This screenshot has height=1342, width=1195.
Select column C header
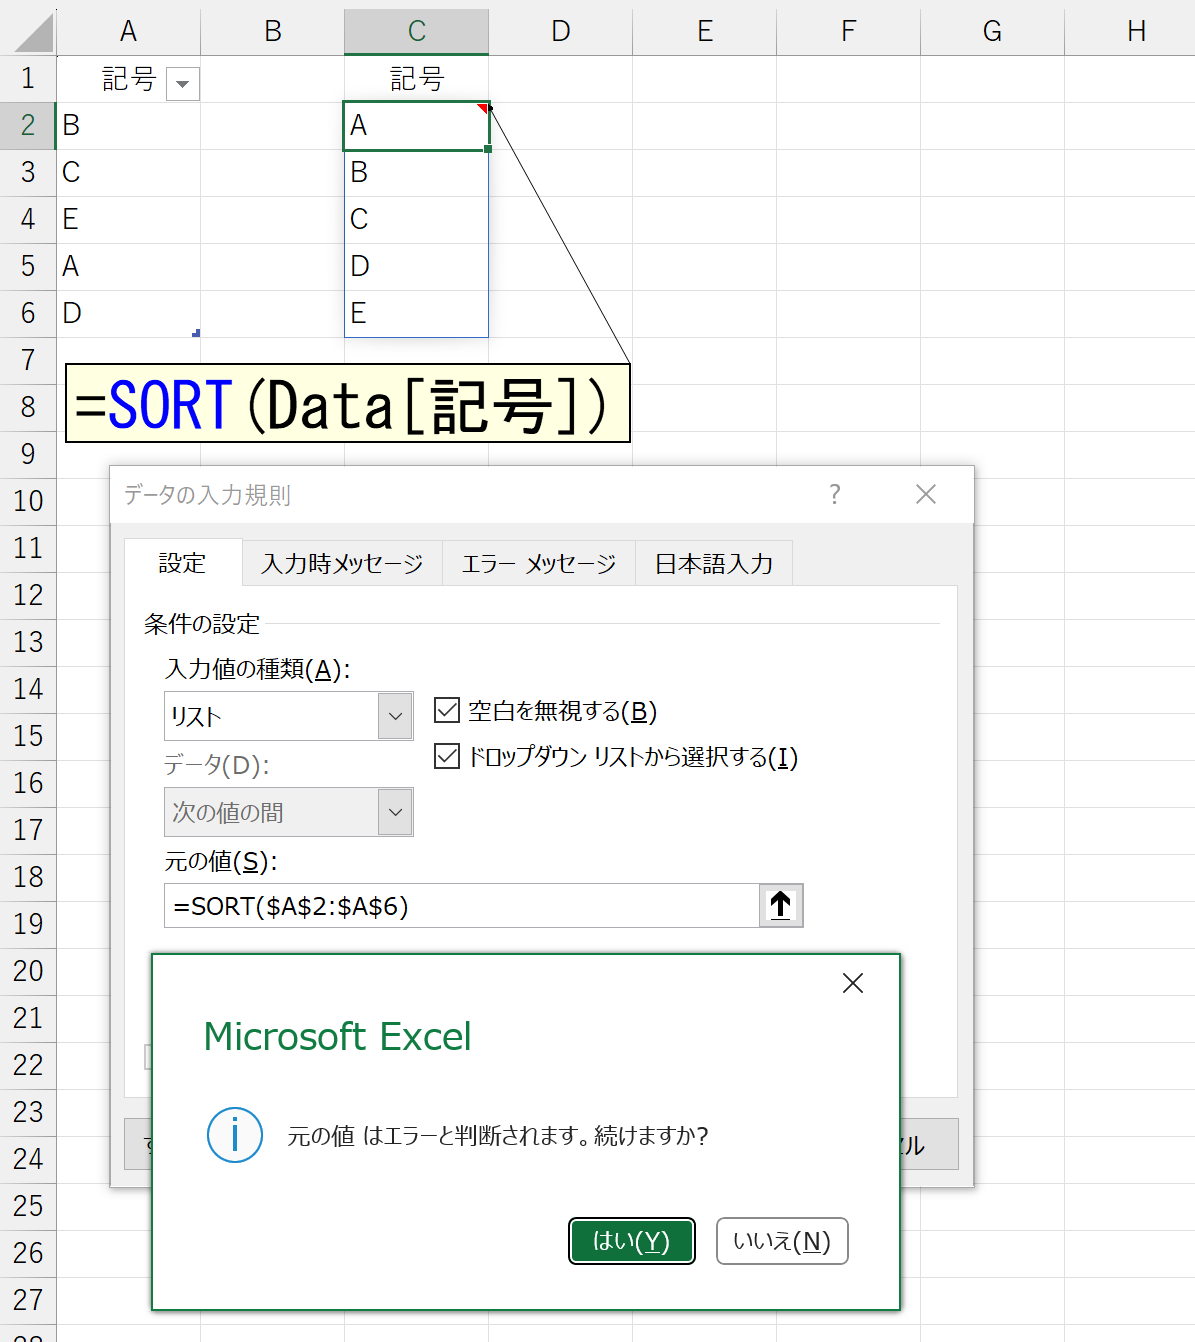417,32
